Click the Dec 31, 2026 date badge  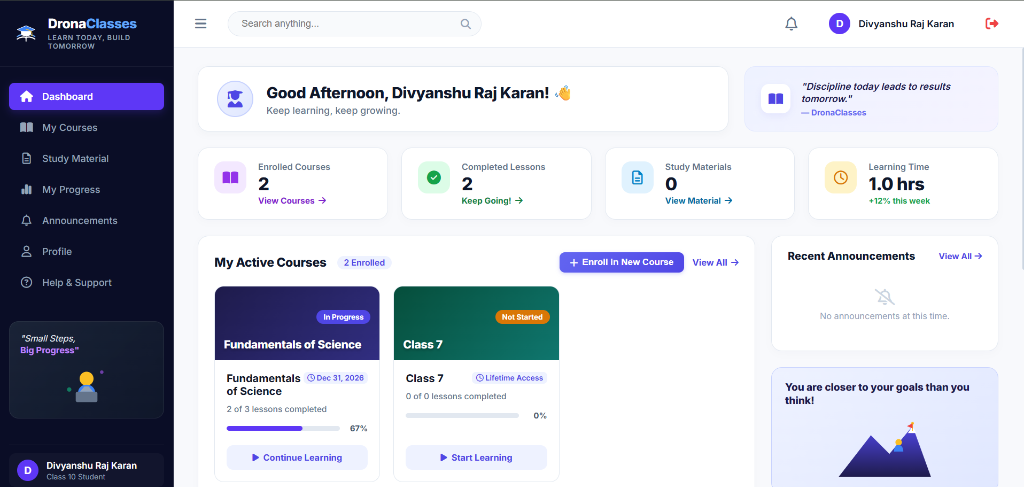coord(336,378)
